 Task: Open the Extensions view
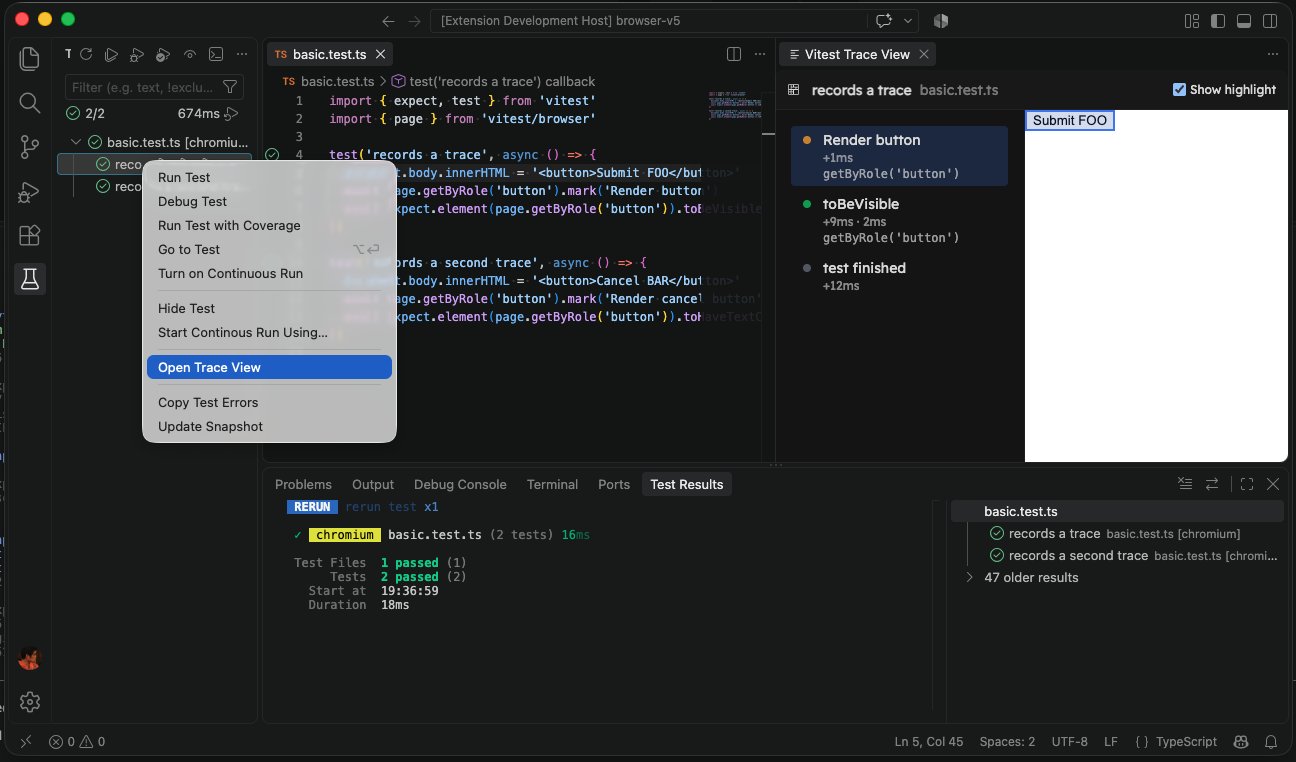coord(30,236)
